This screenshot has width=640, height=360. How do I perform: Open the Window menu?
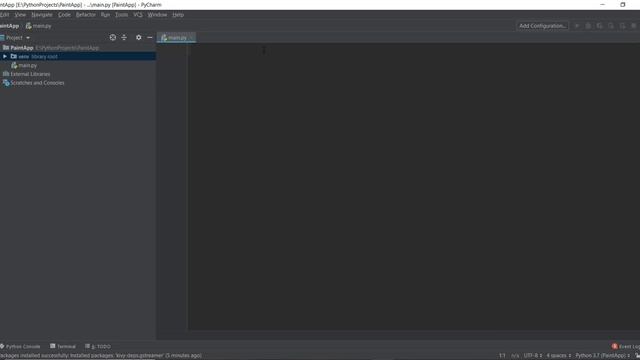[x=157, y=15]
